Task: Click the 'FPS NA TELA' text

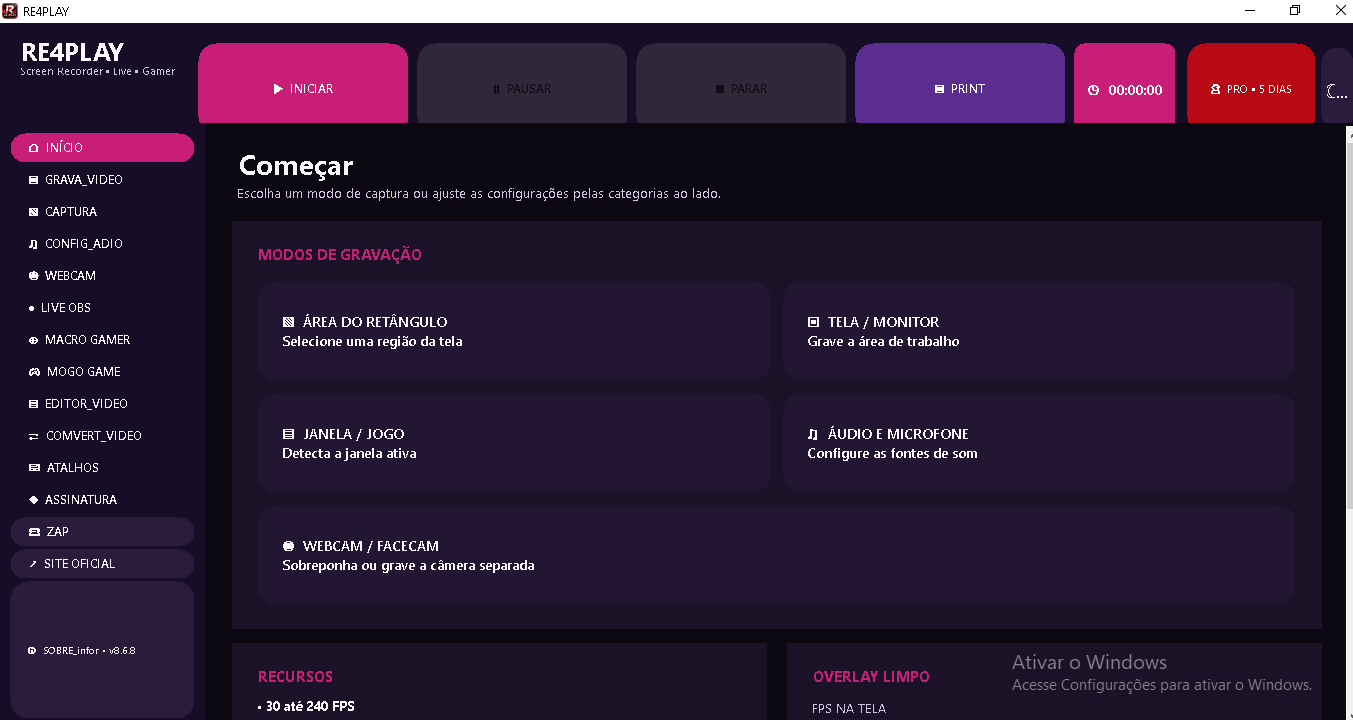Action: (849, 709)
